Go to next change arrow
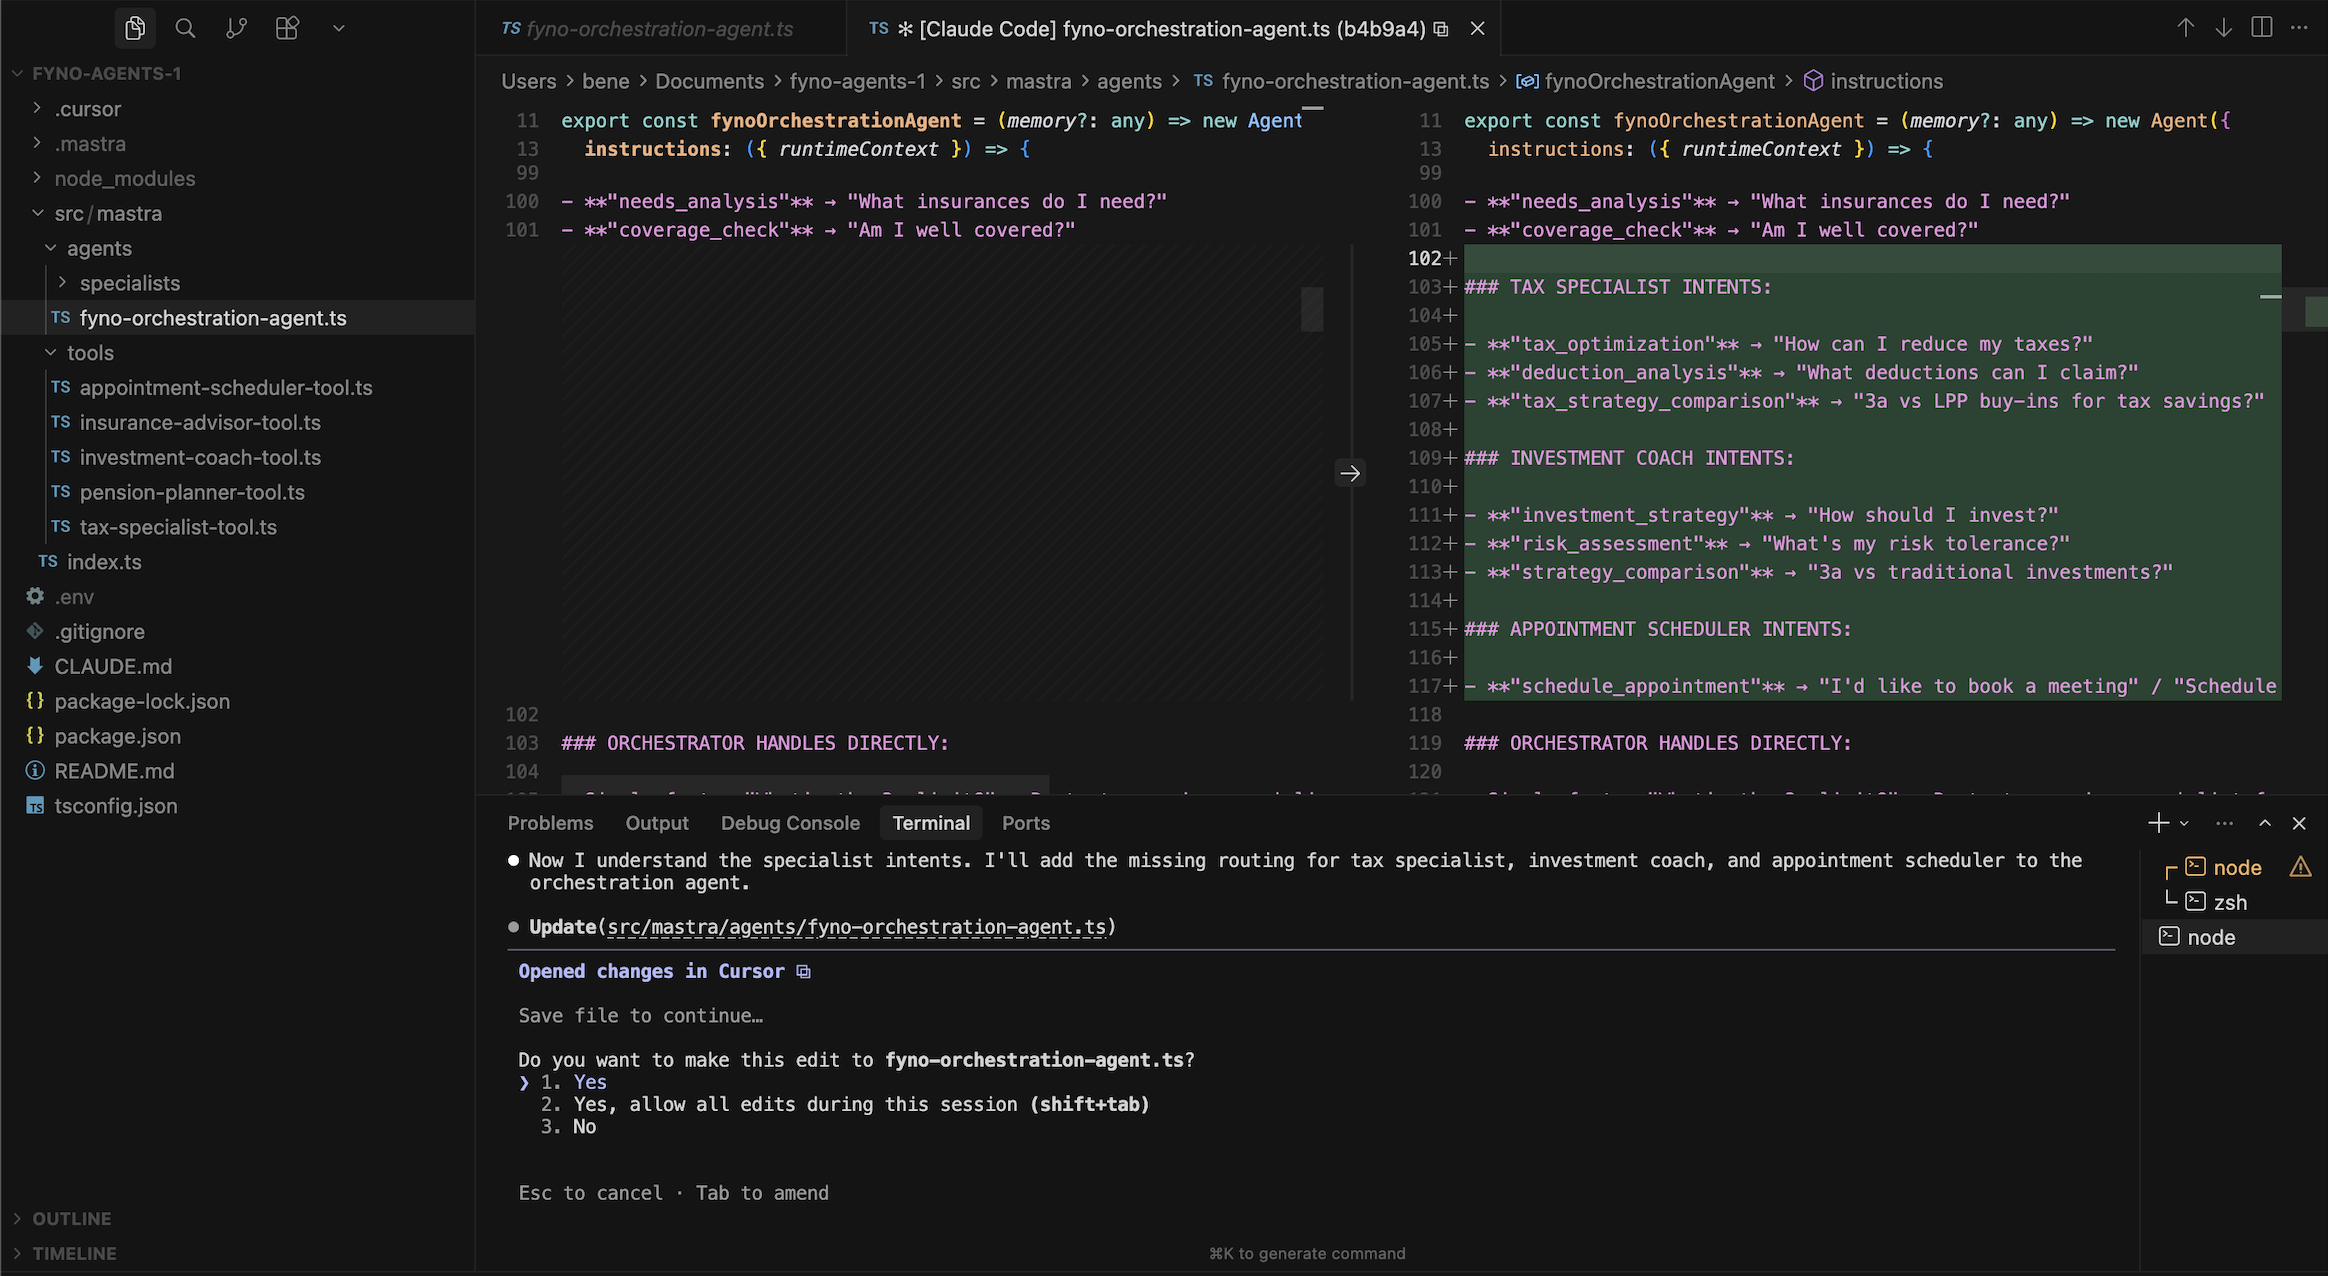2328x1276 pixels. [2223, 28]
